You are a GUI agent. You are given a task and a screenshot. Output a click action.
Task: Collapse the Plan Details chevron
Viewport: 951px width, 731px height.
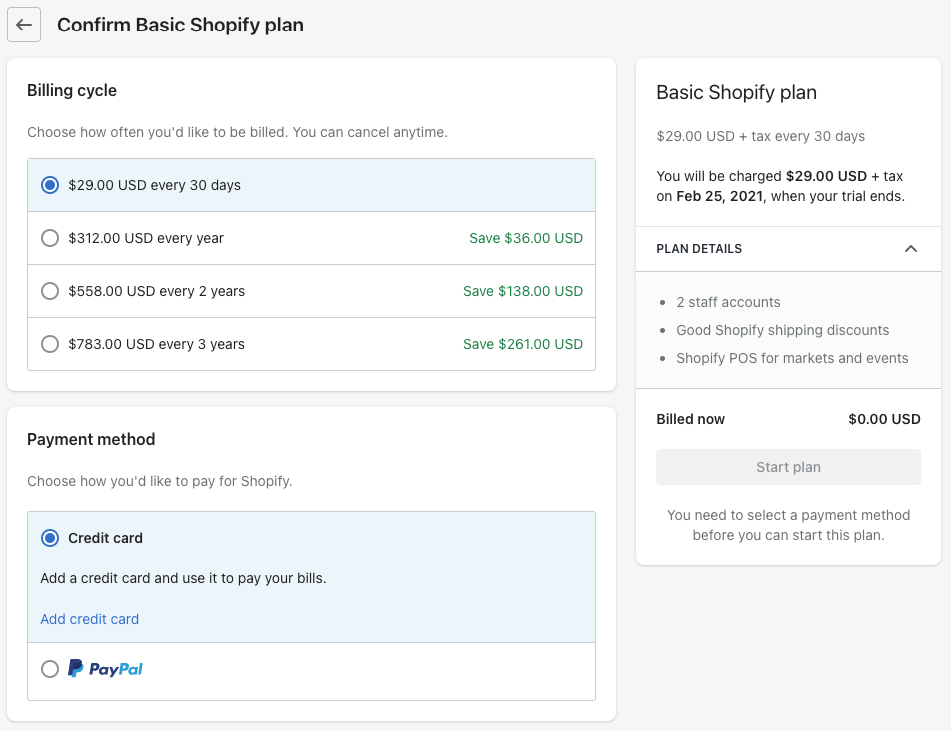click(910, 249)
